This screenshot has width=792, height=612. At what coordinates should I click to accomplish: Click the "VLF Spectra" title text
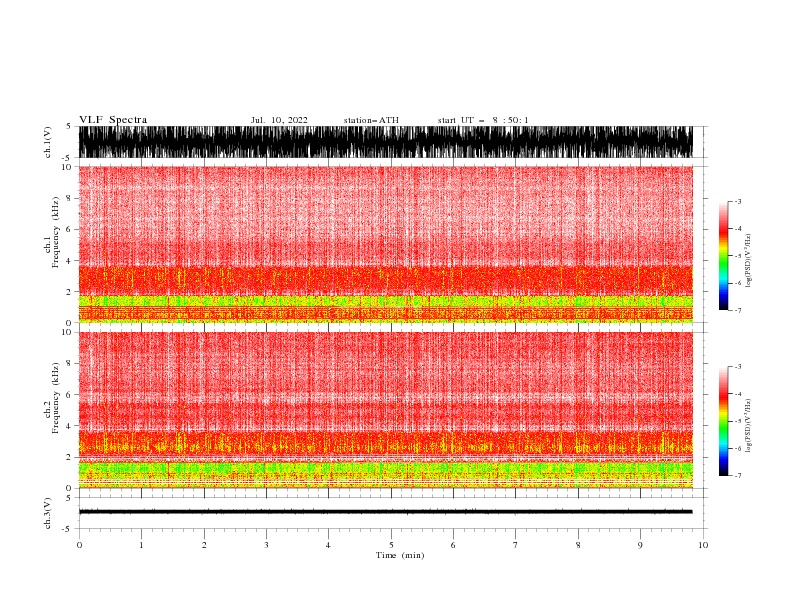click(x=113, y=120)
